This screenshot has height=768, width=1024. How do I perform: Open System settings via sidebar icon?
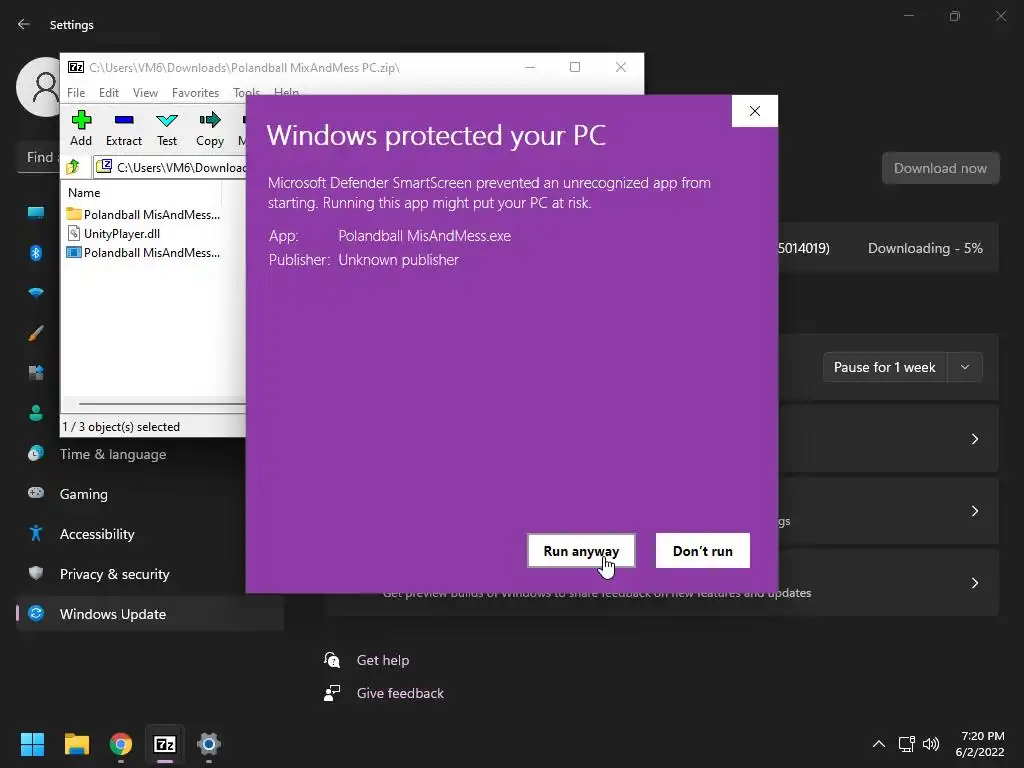[36, 212]
